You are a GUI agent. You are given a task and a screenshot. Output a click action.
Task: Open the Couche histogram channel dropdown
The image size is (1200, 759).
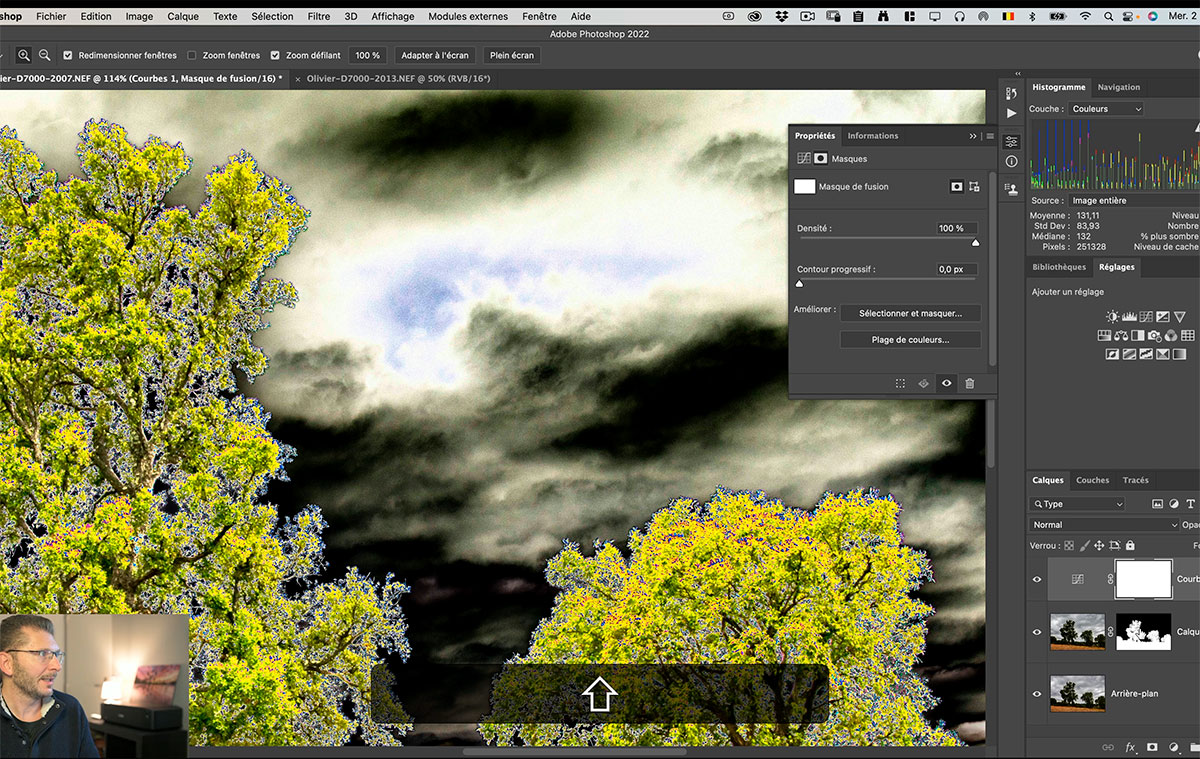click(x=1105, y=109)
